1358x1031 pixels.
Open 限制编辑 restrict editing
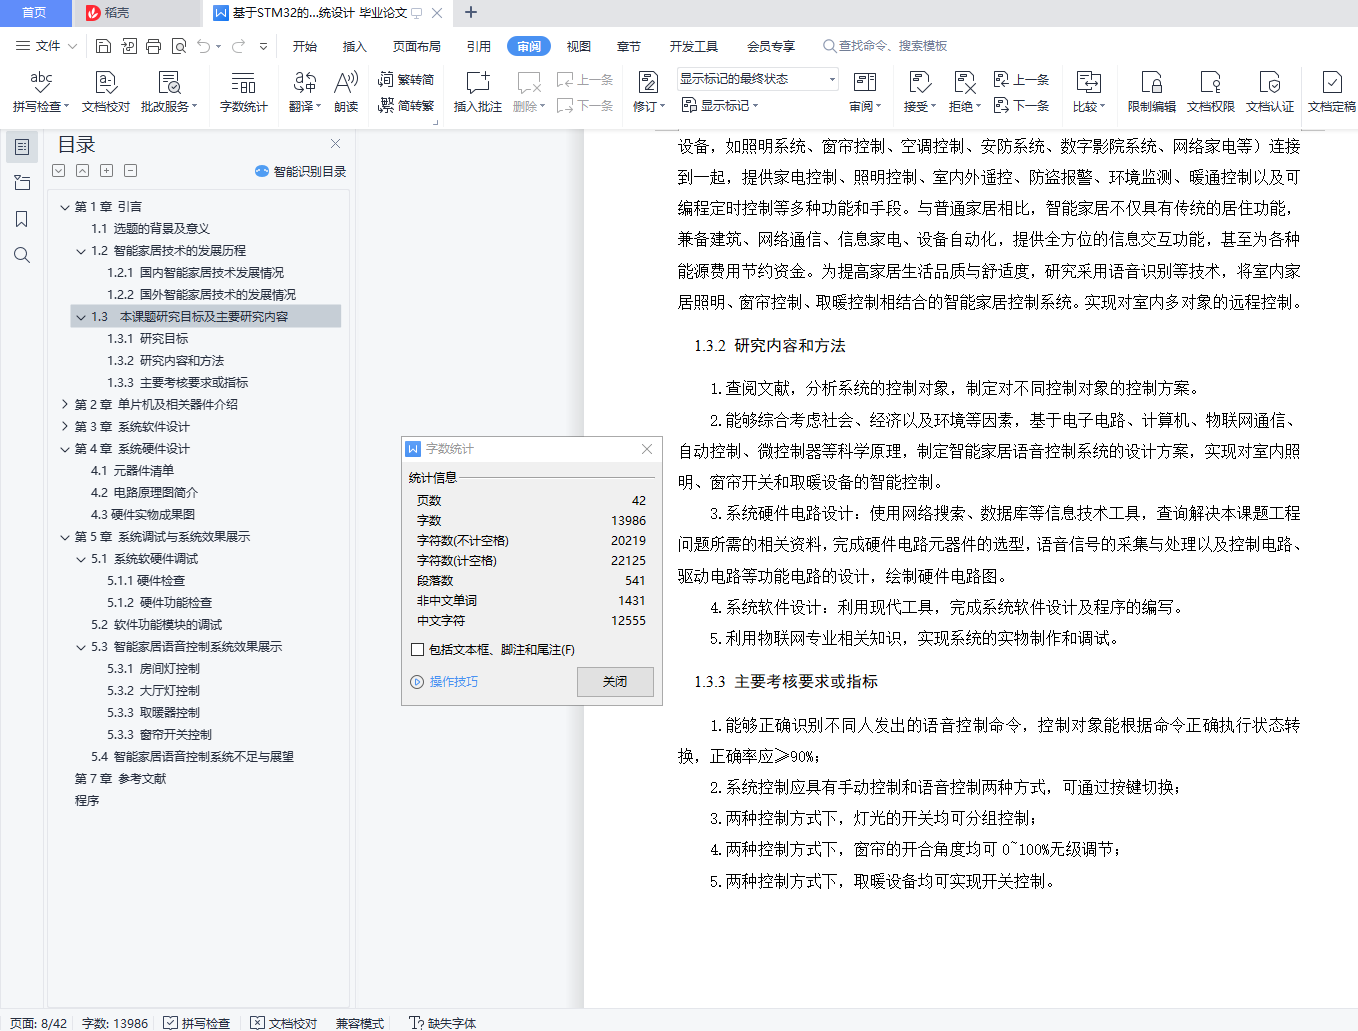(1152, 91)
